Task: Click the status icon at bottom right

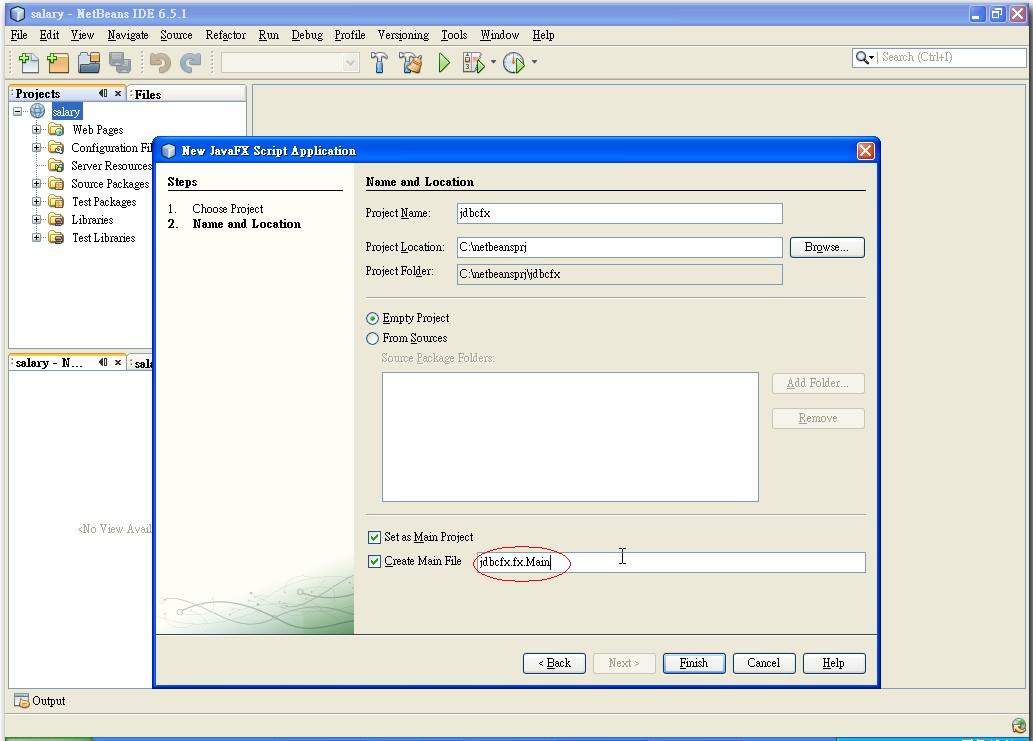Action: [x=1019, y=726]
